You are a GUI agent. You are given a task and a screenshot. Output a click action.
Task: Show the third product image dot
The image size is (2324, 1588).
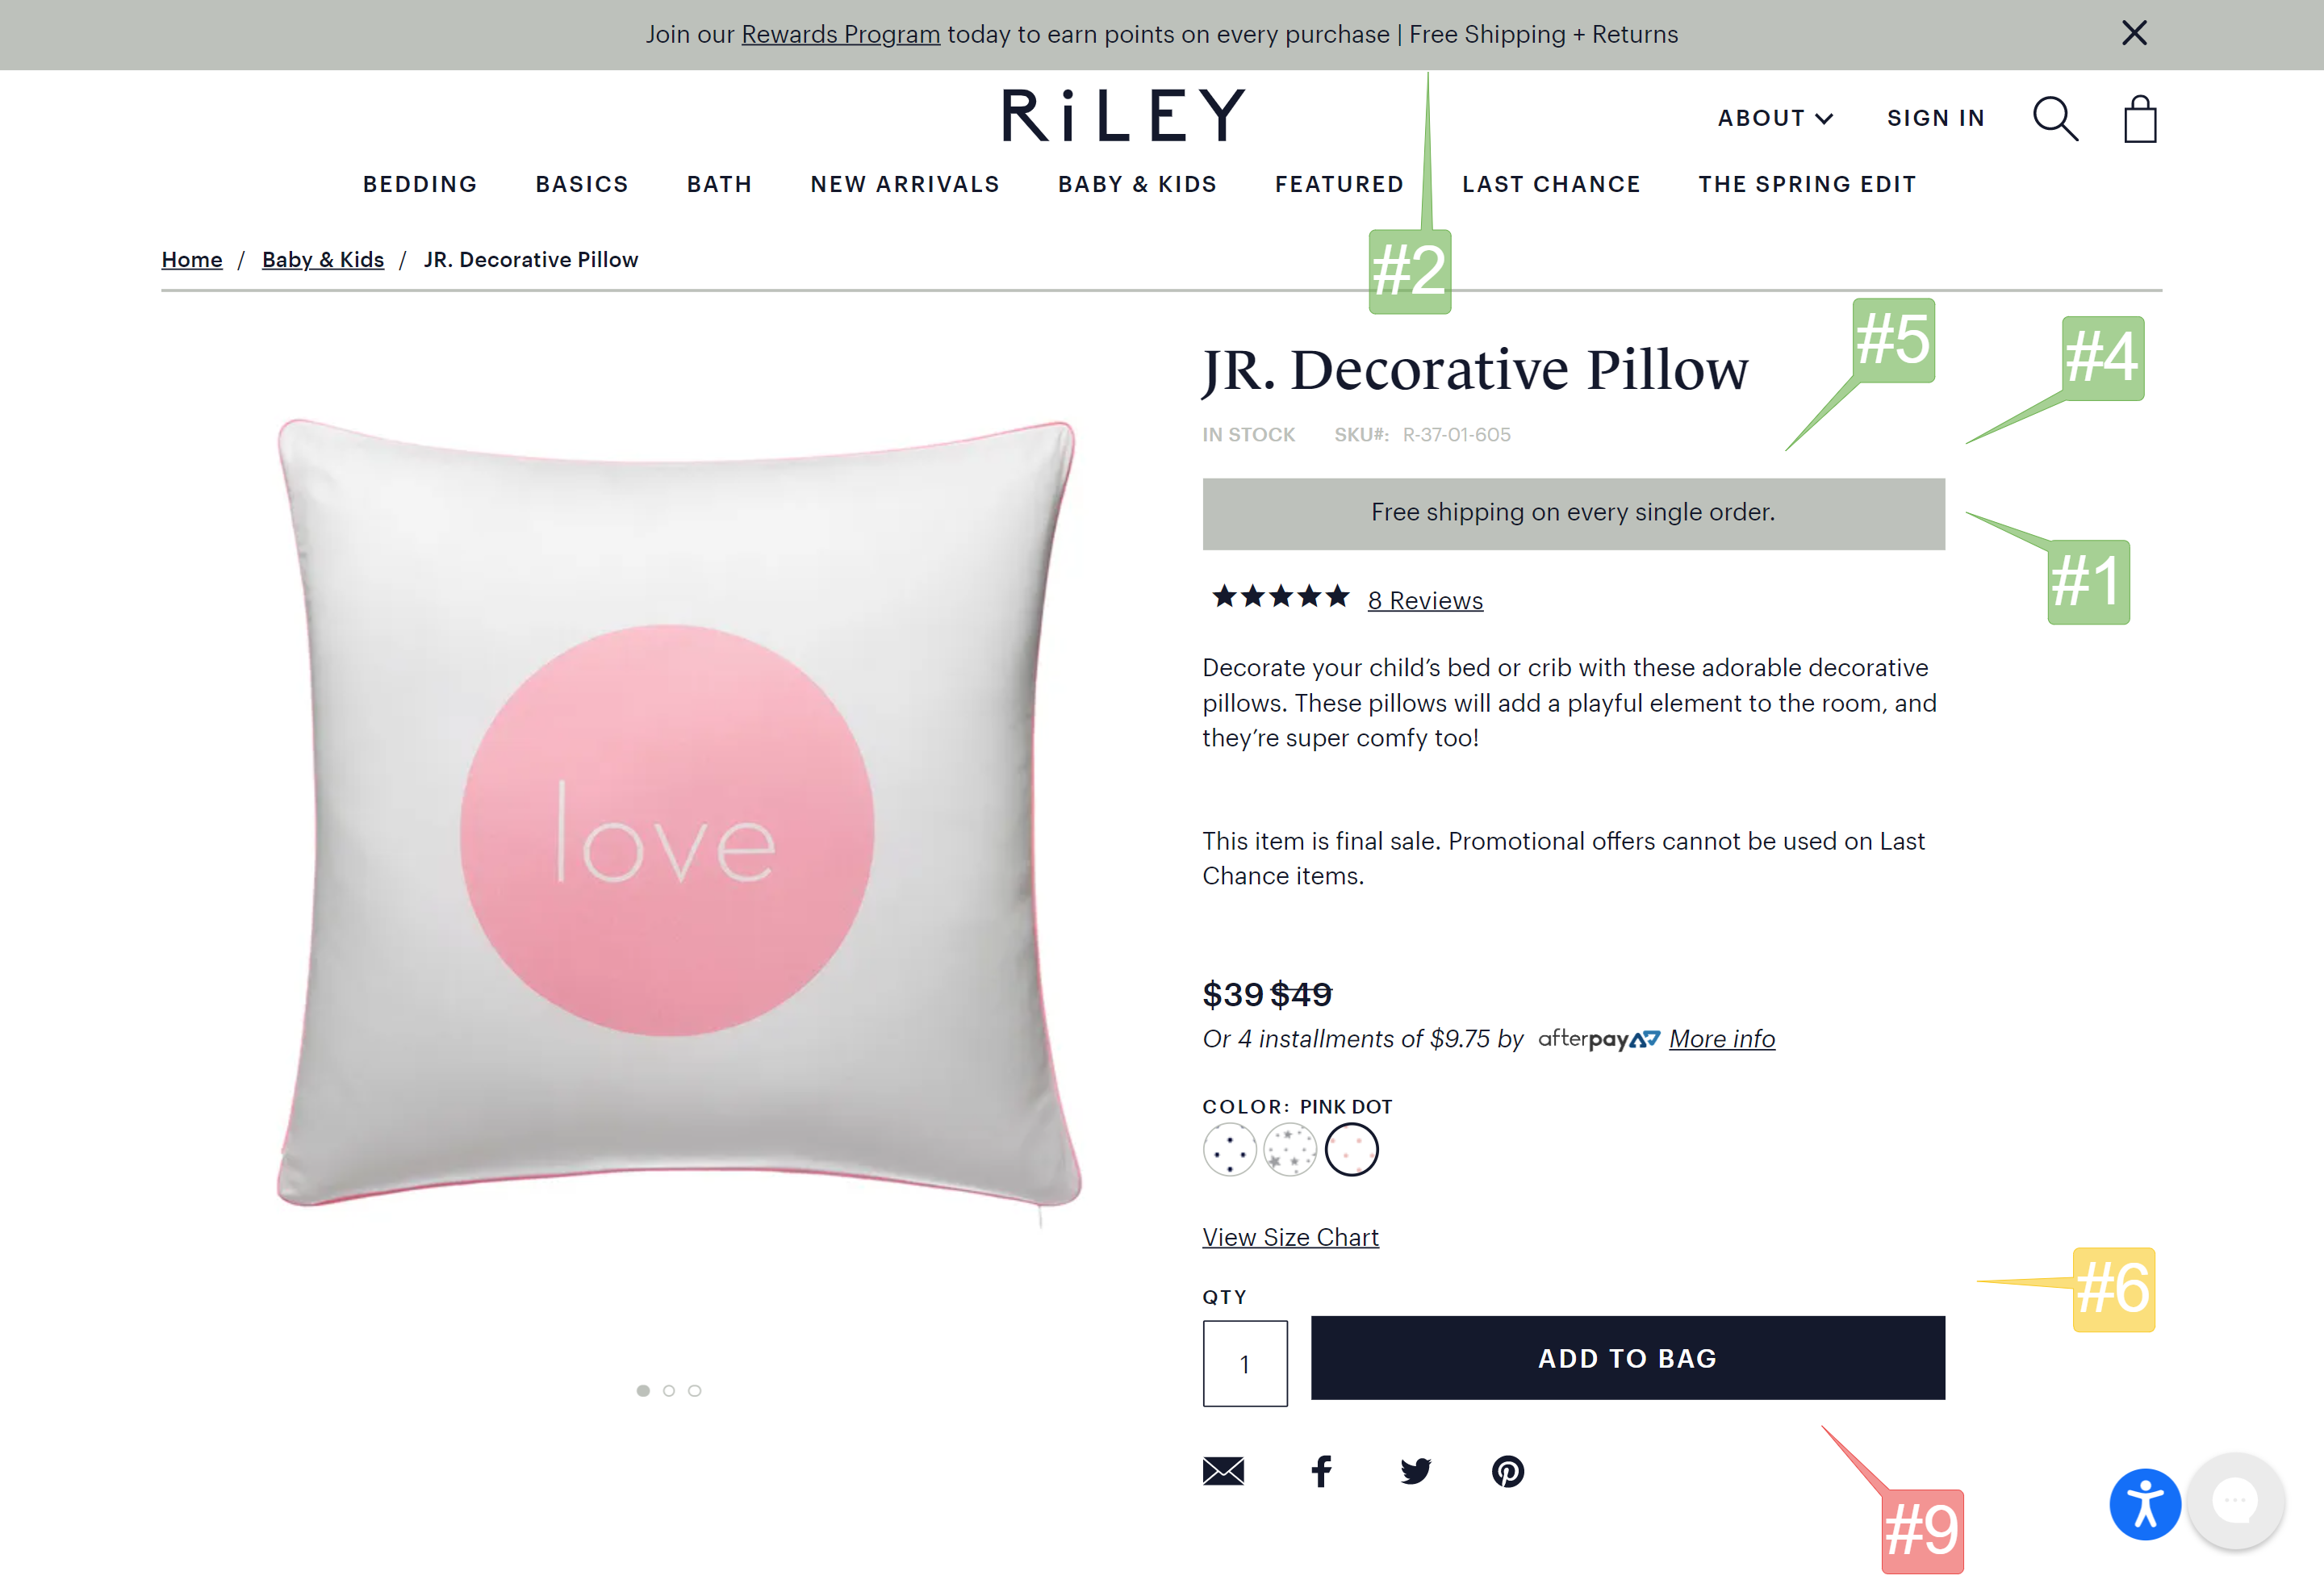click(695, 1390)
